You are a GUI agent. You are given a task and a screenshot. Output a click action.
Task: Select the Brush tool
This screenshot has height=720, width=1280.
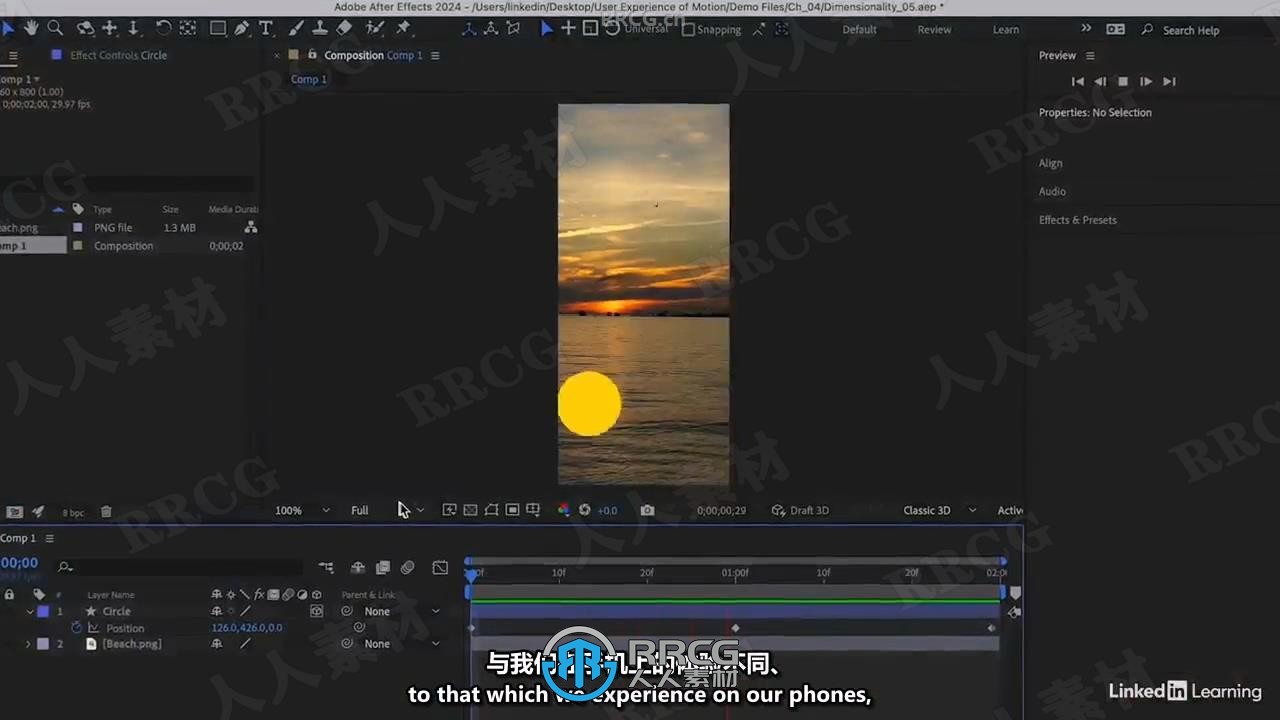[296, 28]
